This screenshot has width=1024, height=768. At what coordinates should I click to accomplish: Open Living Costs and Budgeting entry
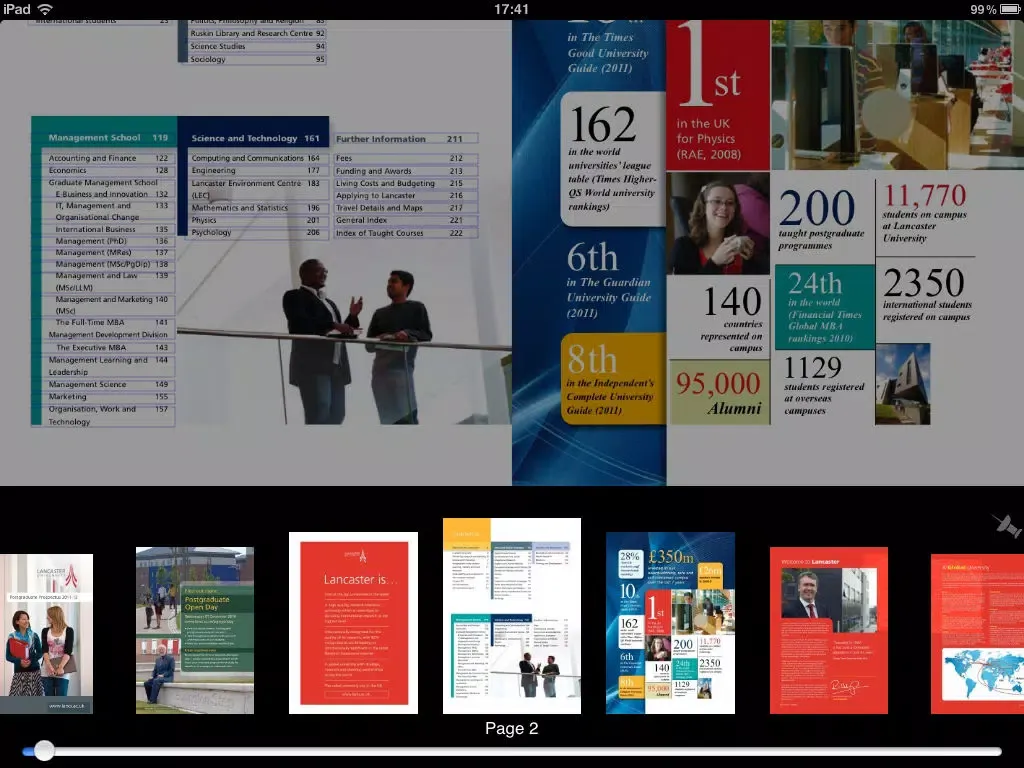click(x=406, y=184)
